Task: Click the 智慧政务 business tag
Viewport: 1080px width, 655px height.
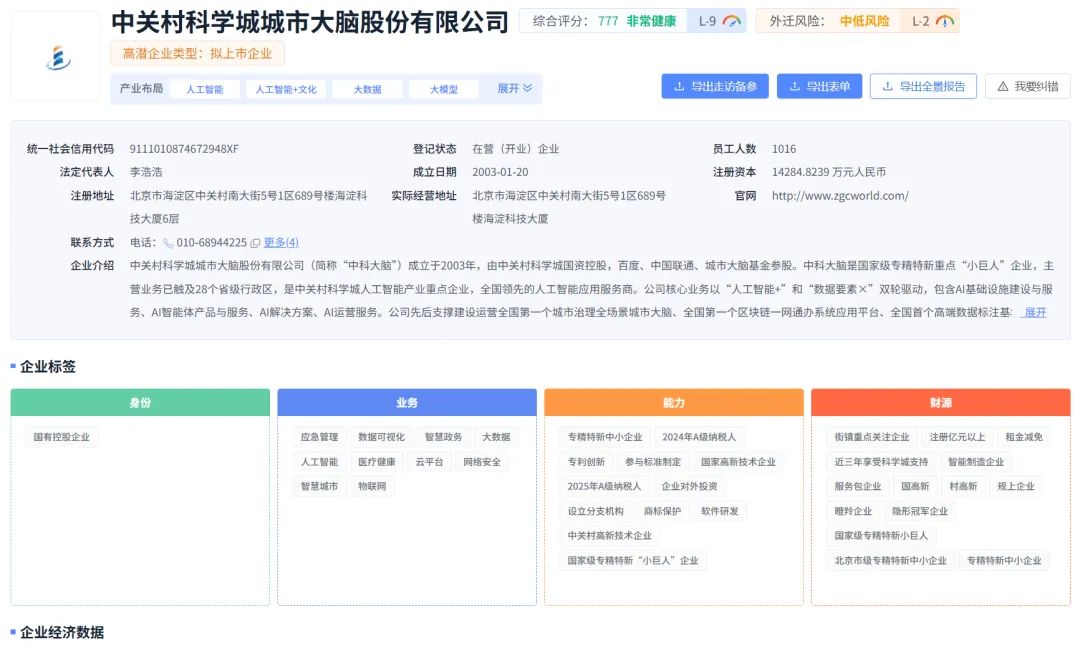Action: [x=443, y=437]
